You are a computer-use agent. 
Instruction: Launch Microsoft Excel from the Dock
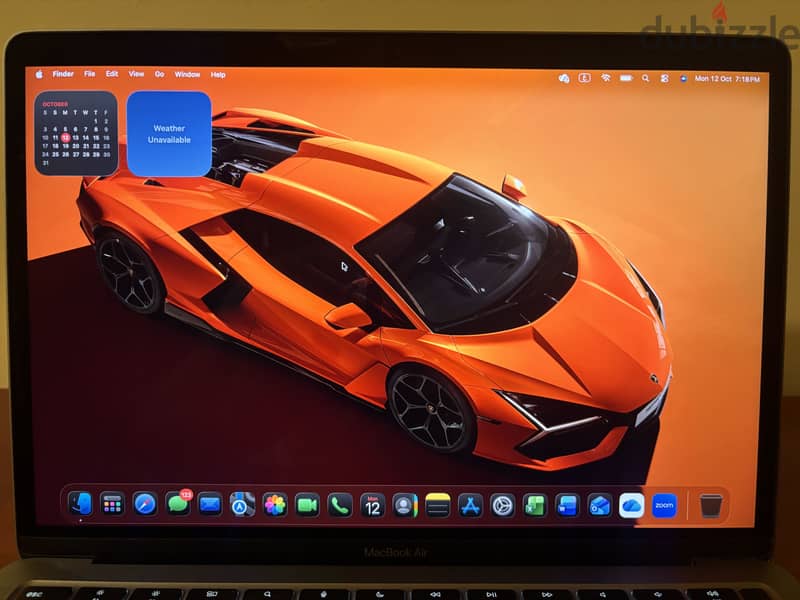coord(535,505)
